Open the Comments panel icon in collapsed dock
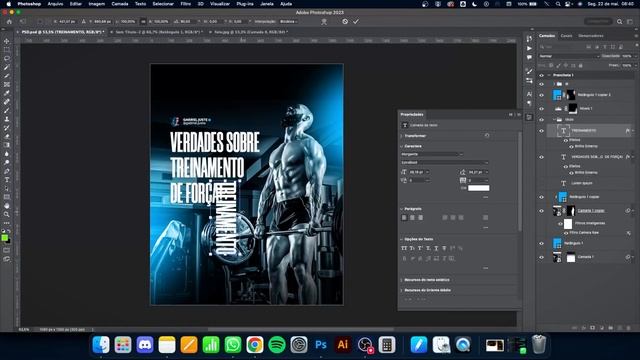640x360 pixels. pos(529,58)
